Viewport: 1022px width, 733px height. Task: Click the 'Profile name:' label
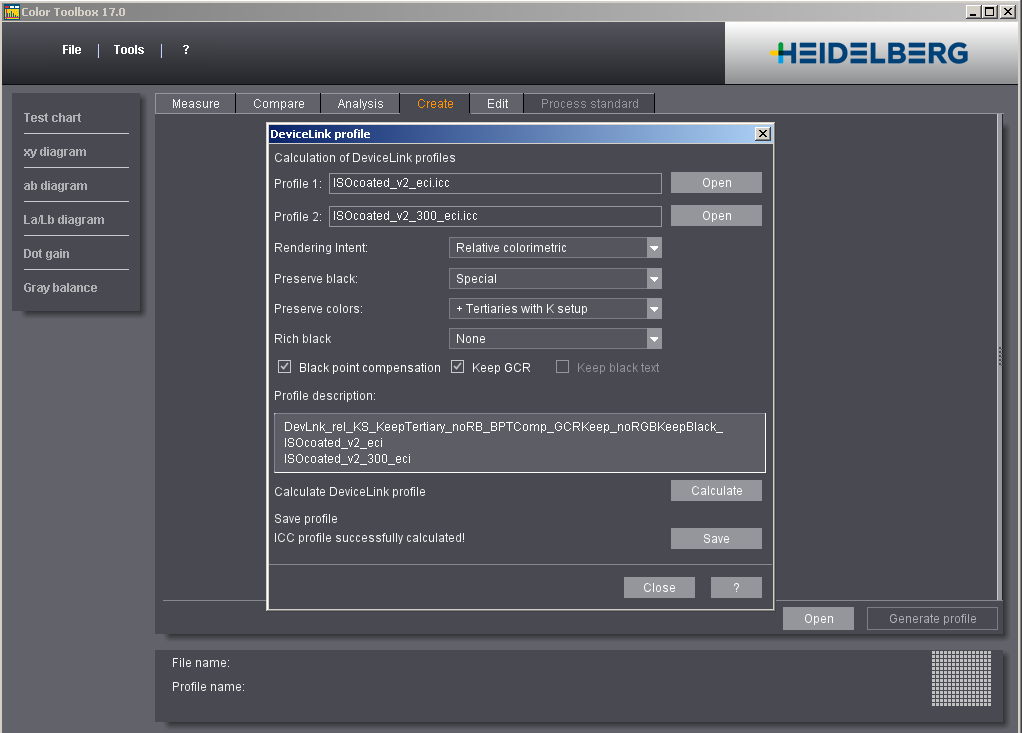208,687
